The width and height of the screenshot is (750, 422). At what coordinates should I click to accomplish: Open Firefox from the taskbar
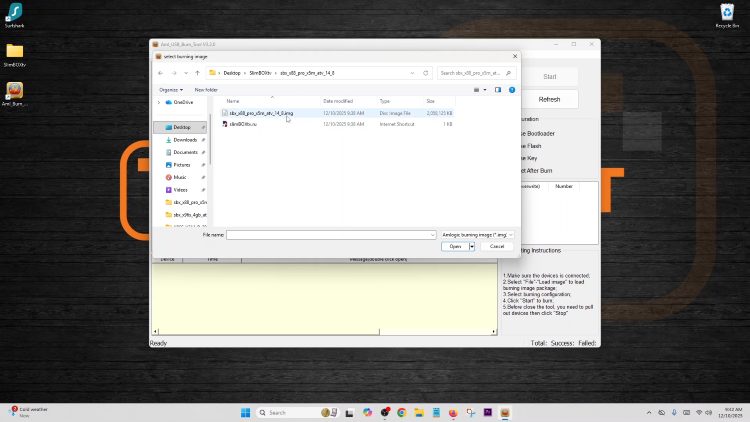click(x=453, y=412)
